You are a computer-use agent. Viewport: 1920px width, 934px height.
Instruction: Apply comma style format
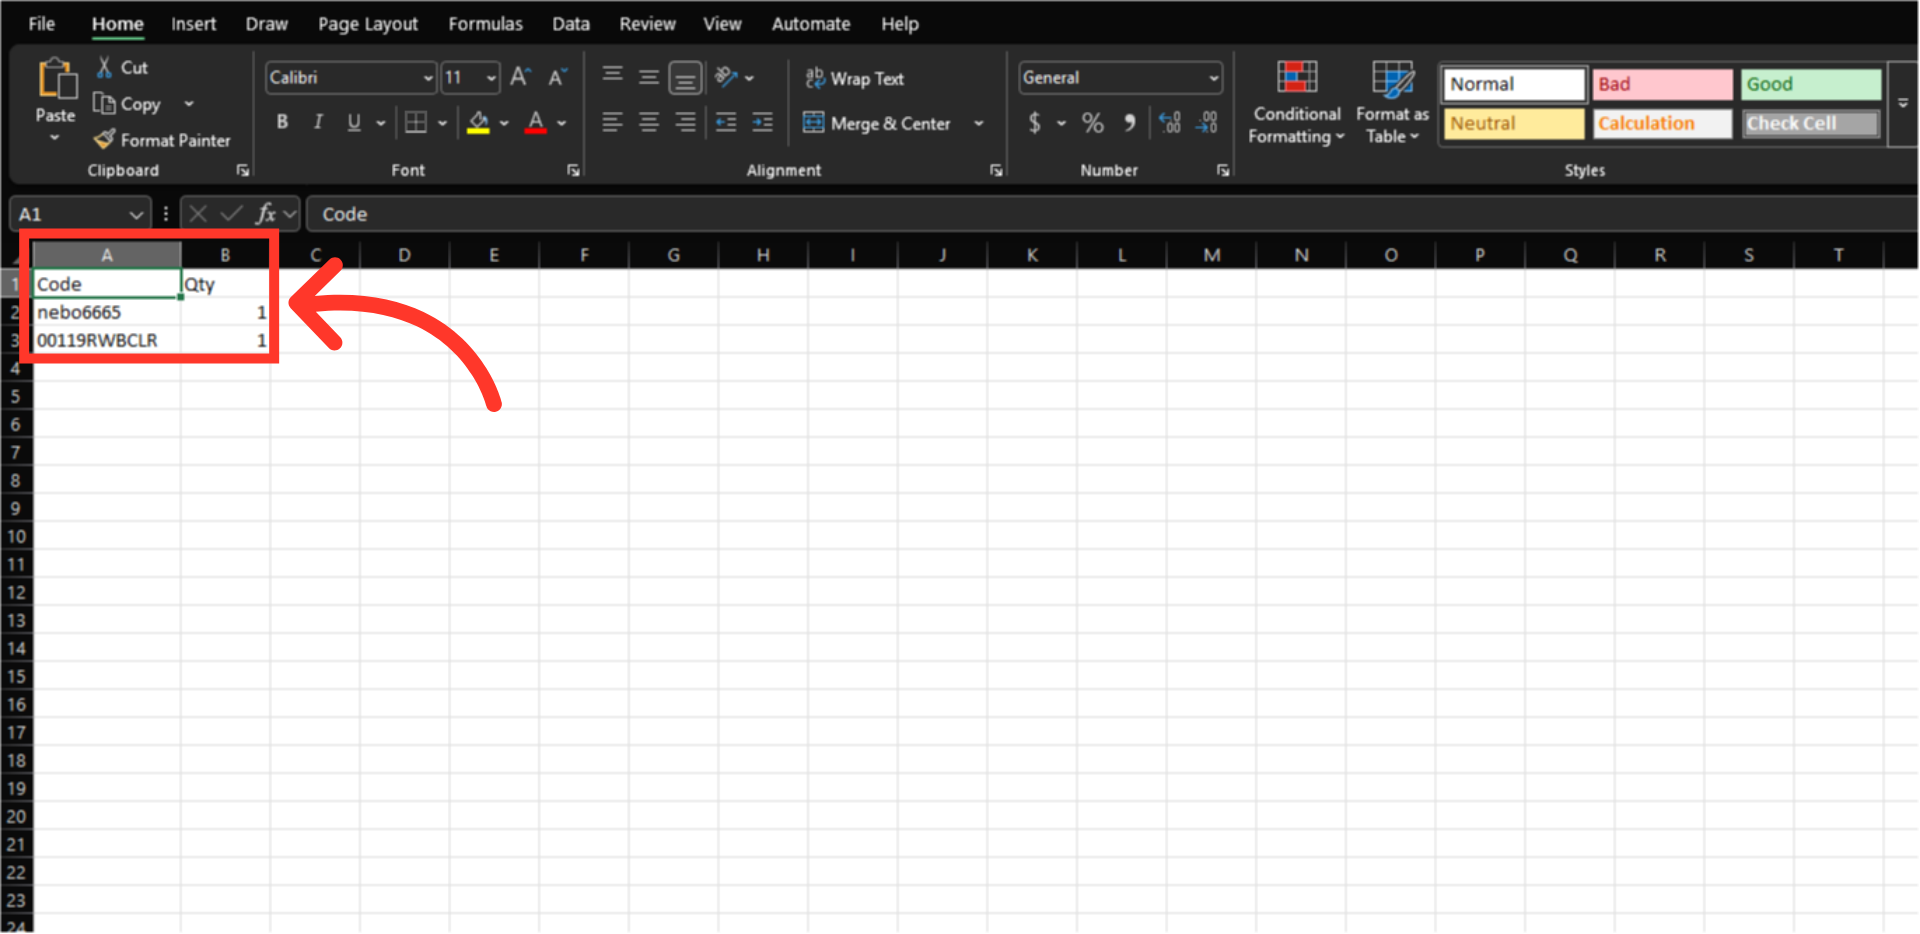1130,122
